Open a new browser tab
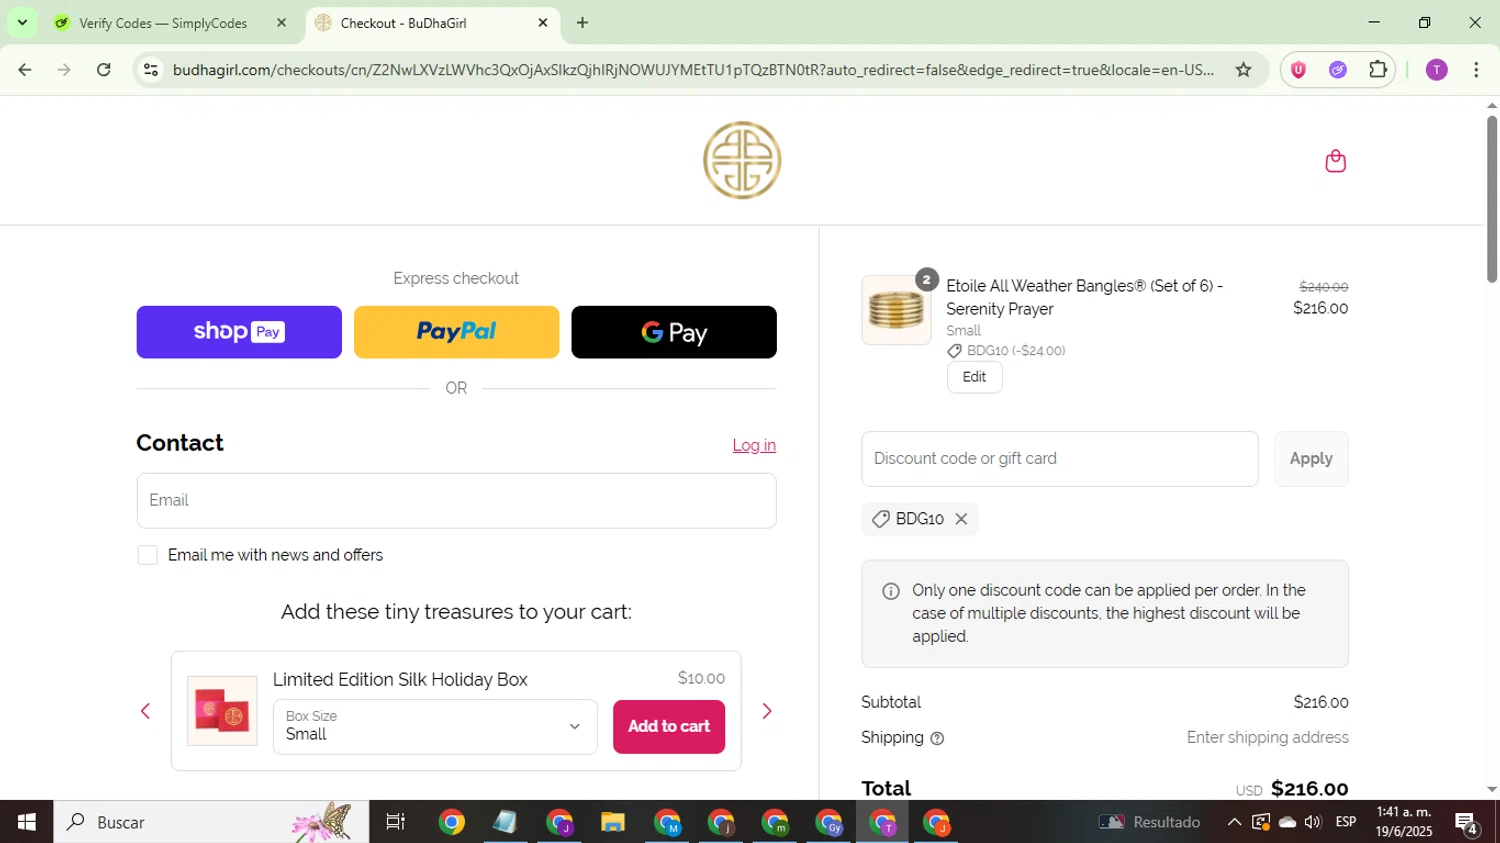Screen dimensions: 1500x843 coord(583,23)
